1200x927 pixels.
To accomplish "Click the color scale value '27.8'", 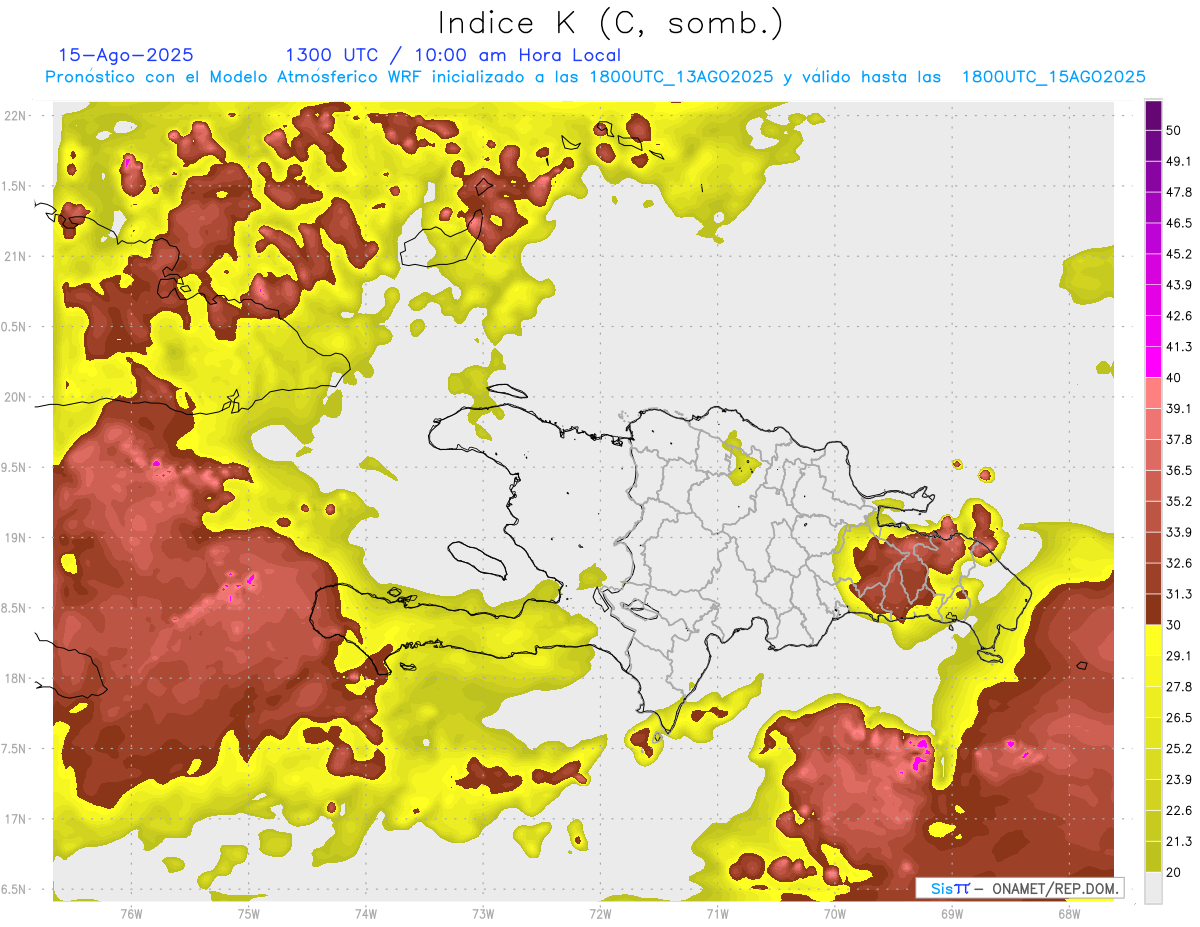I will point(1179,687).
